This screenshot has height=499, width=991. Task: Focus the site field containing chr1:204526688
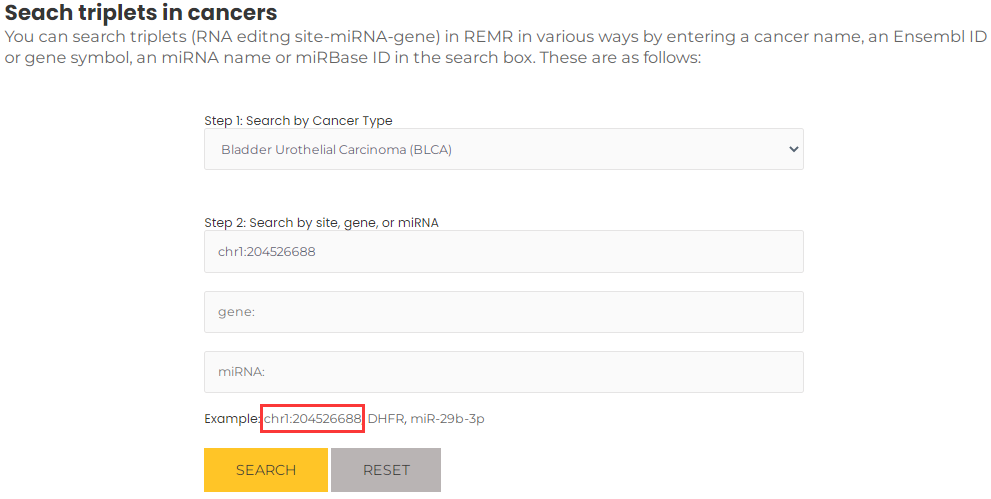[504, 251]
